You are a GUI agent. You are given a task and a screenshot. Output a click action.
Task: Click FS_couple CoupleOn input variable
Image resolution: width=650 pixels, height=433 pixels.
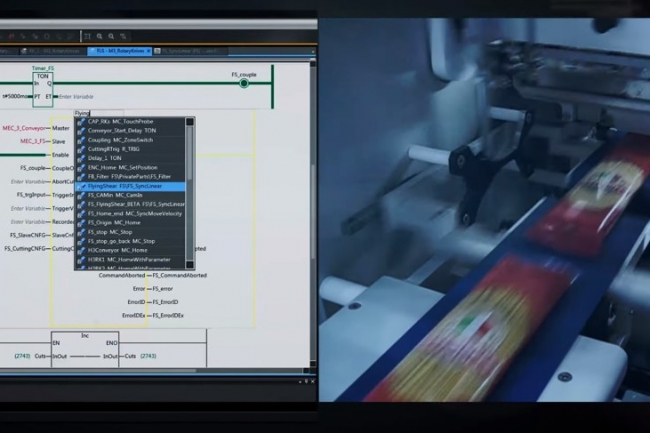click(x=33, y=168)
